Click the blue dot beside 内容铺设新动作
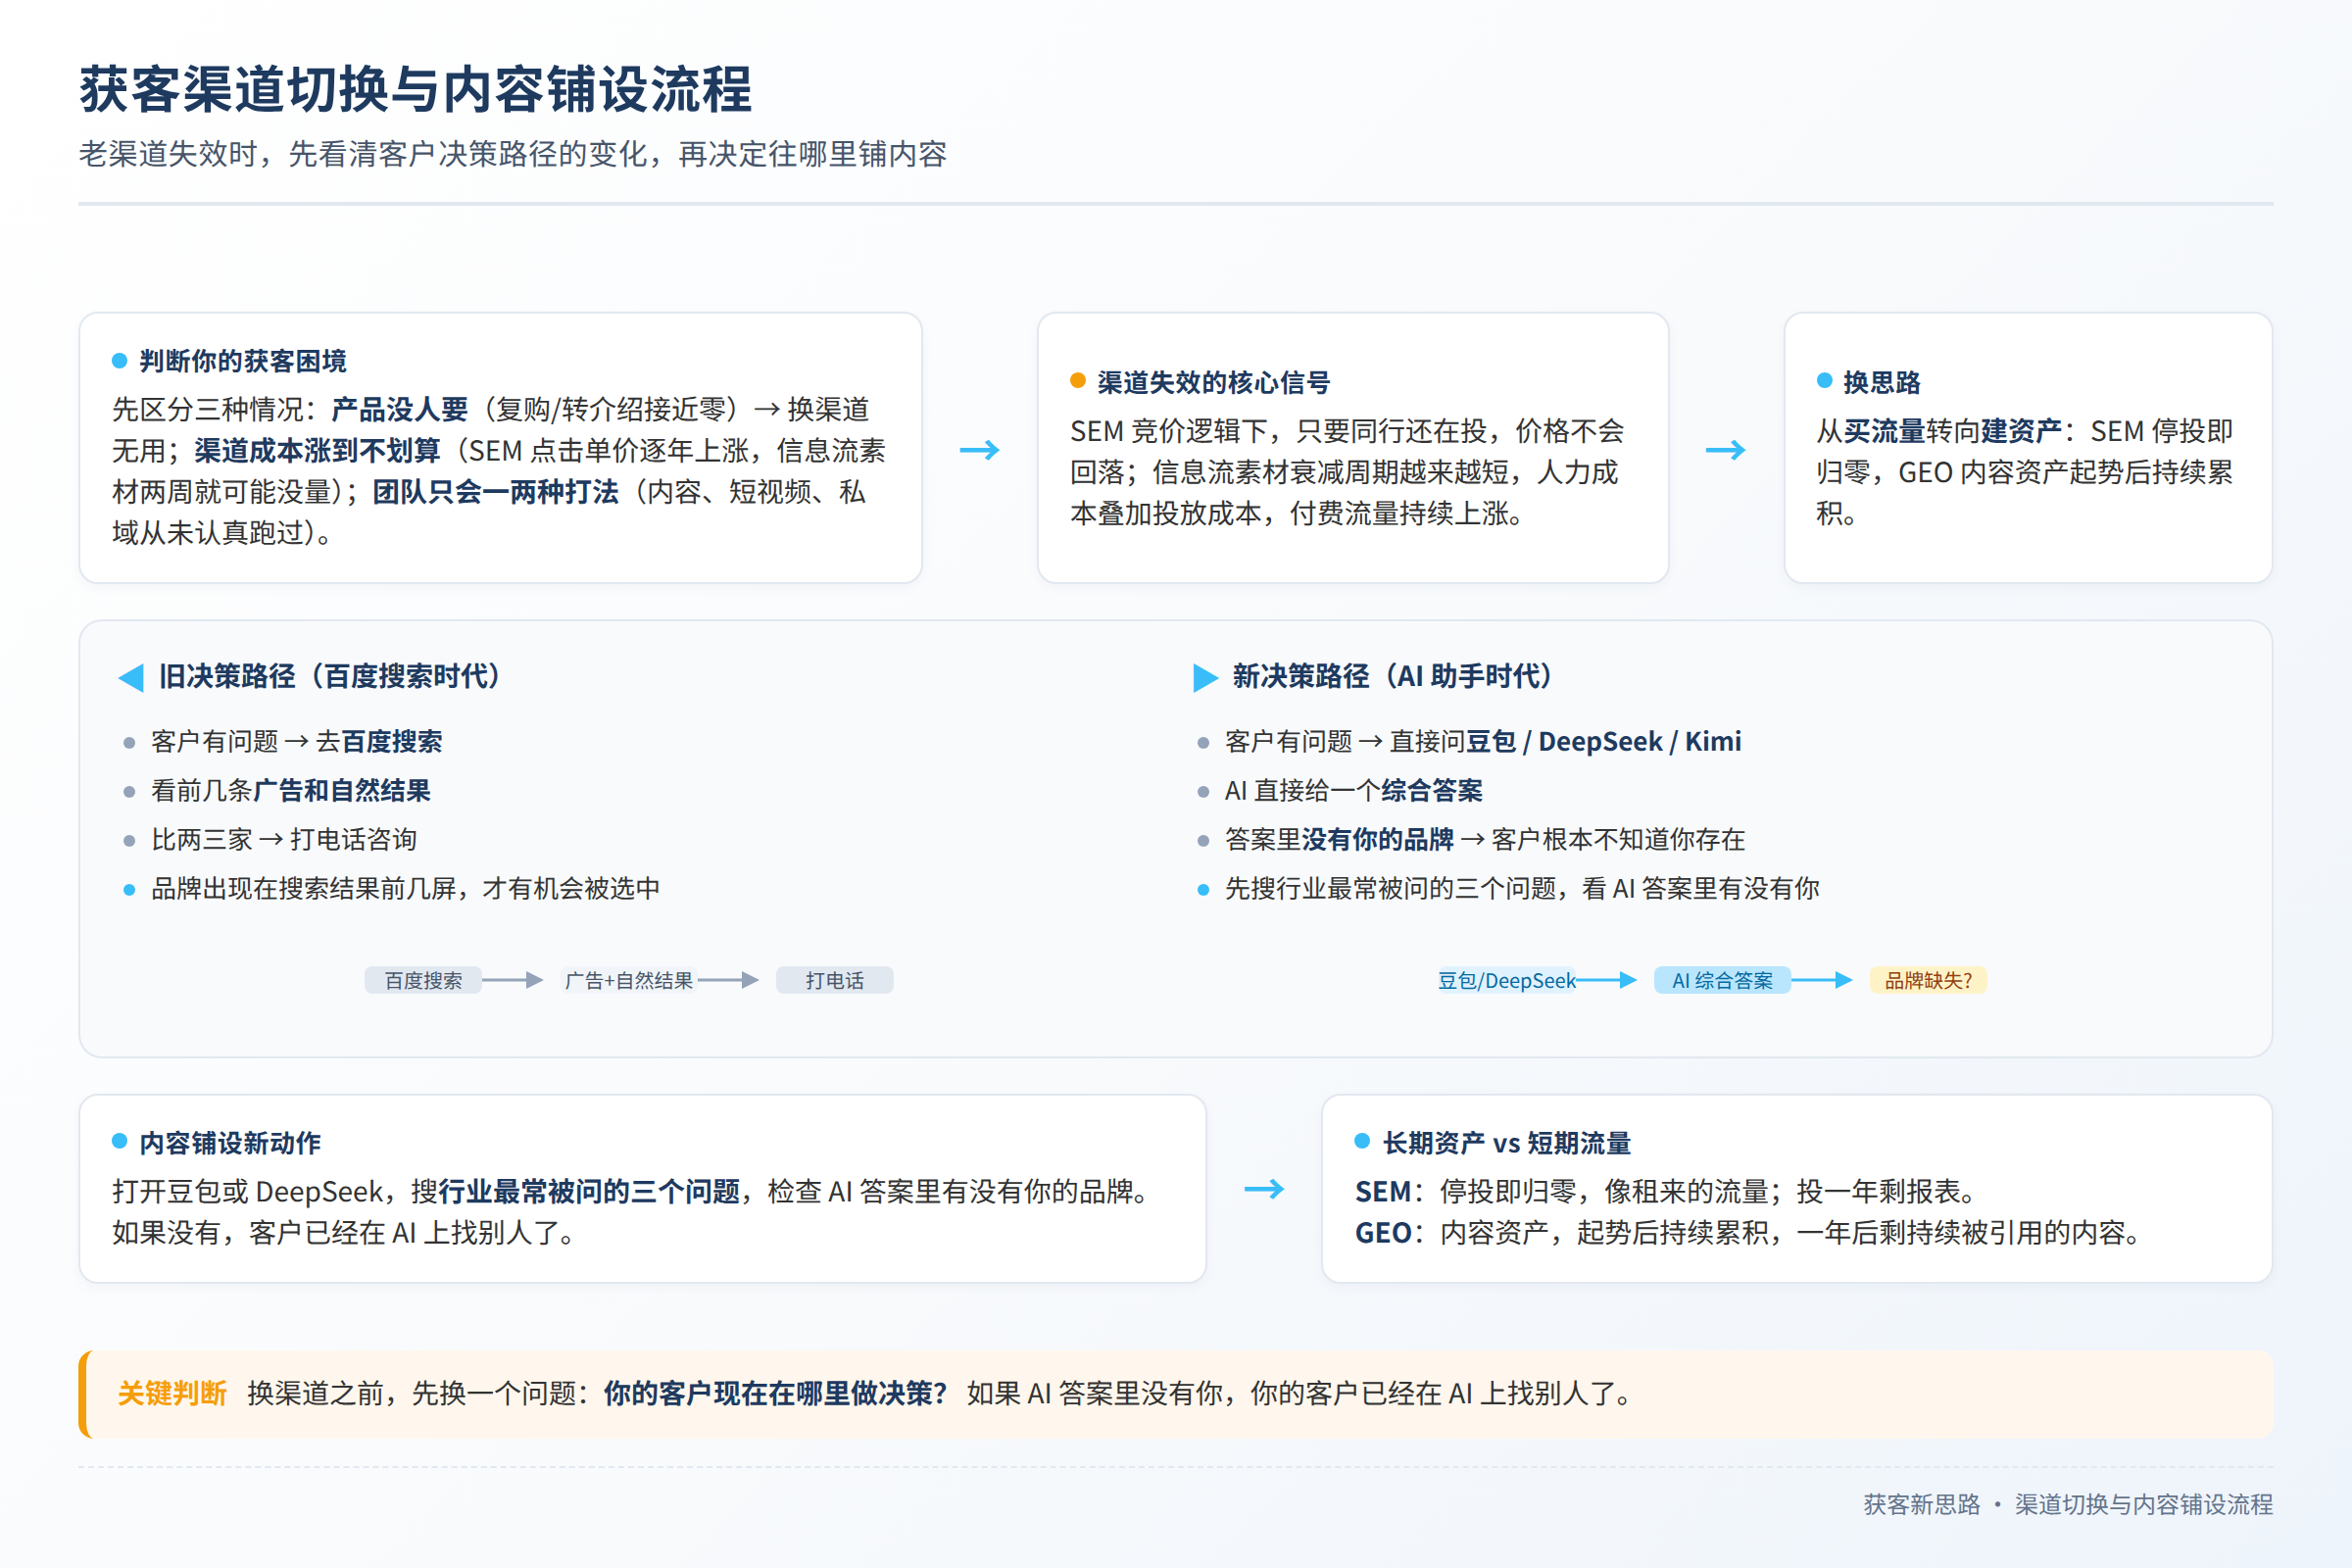This screenshot has height=1568, width=2352. coord(120,1141)
